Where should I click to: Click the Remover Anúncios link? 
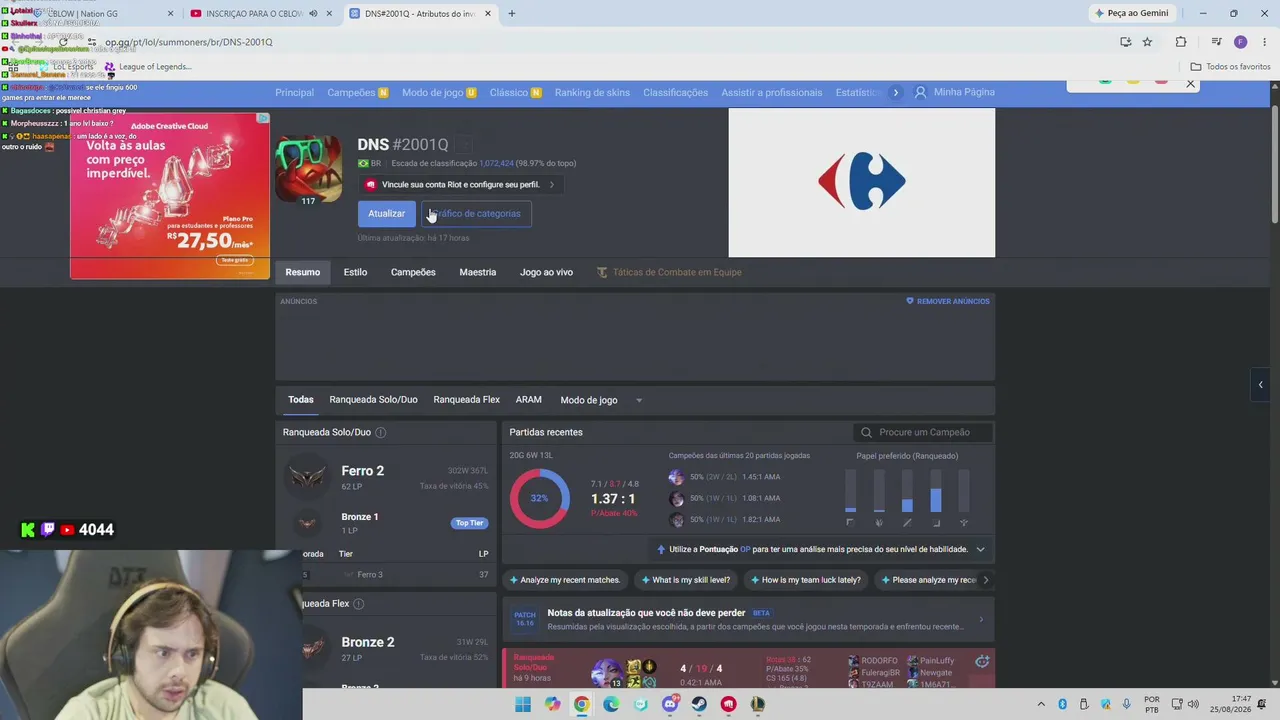[x=948, y=301]
